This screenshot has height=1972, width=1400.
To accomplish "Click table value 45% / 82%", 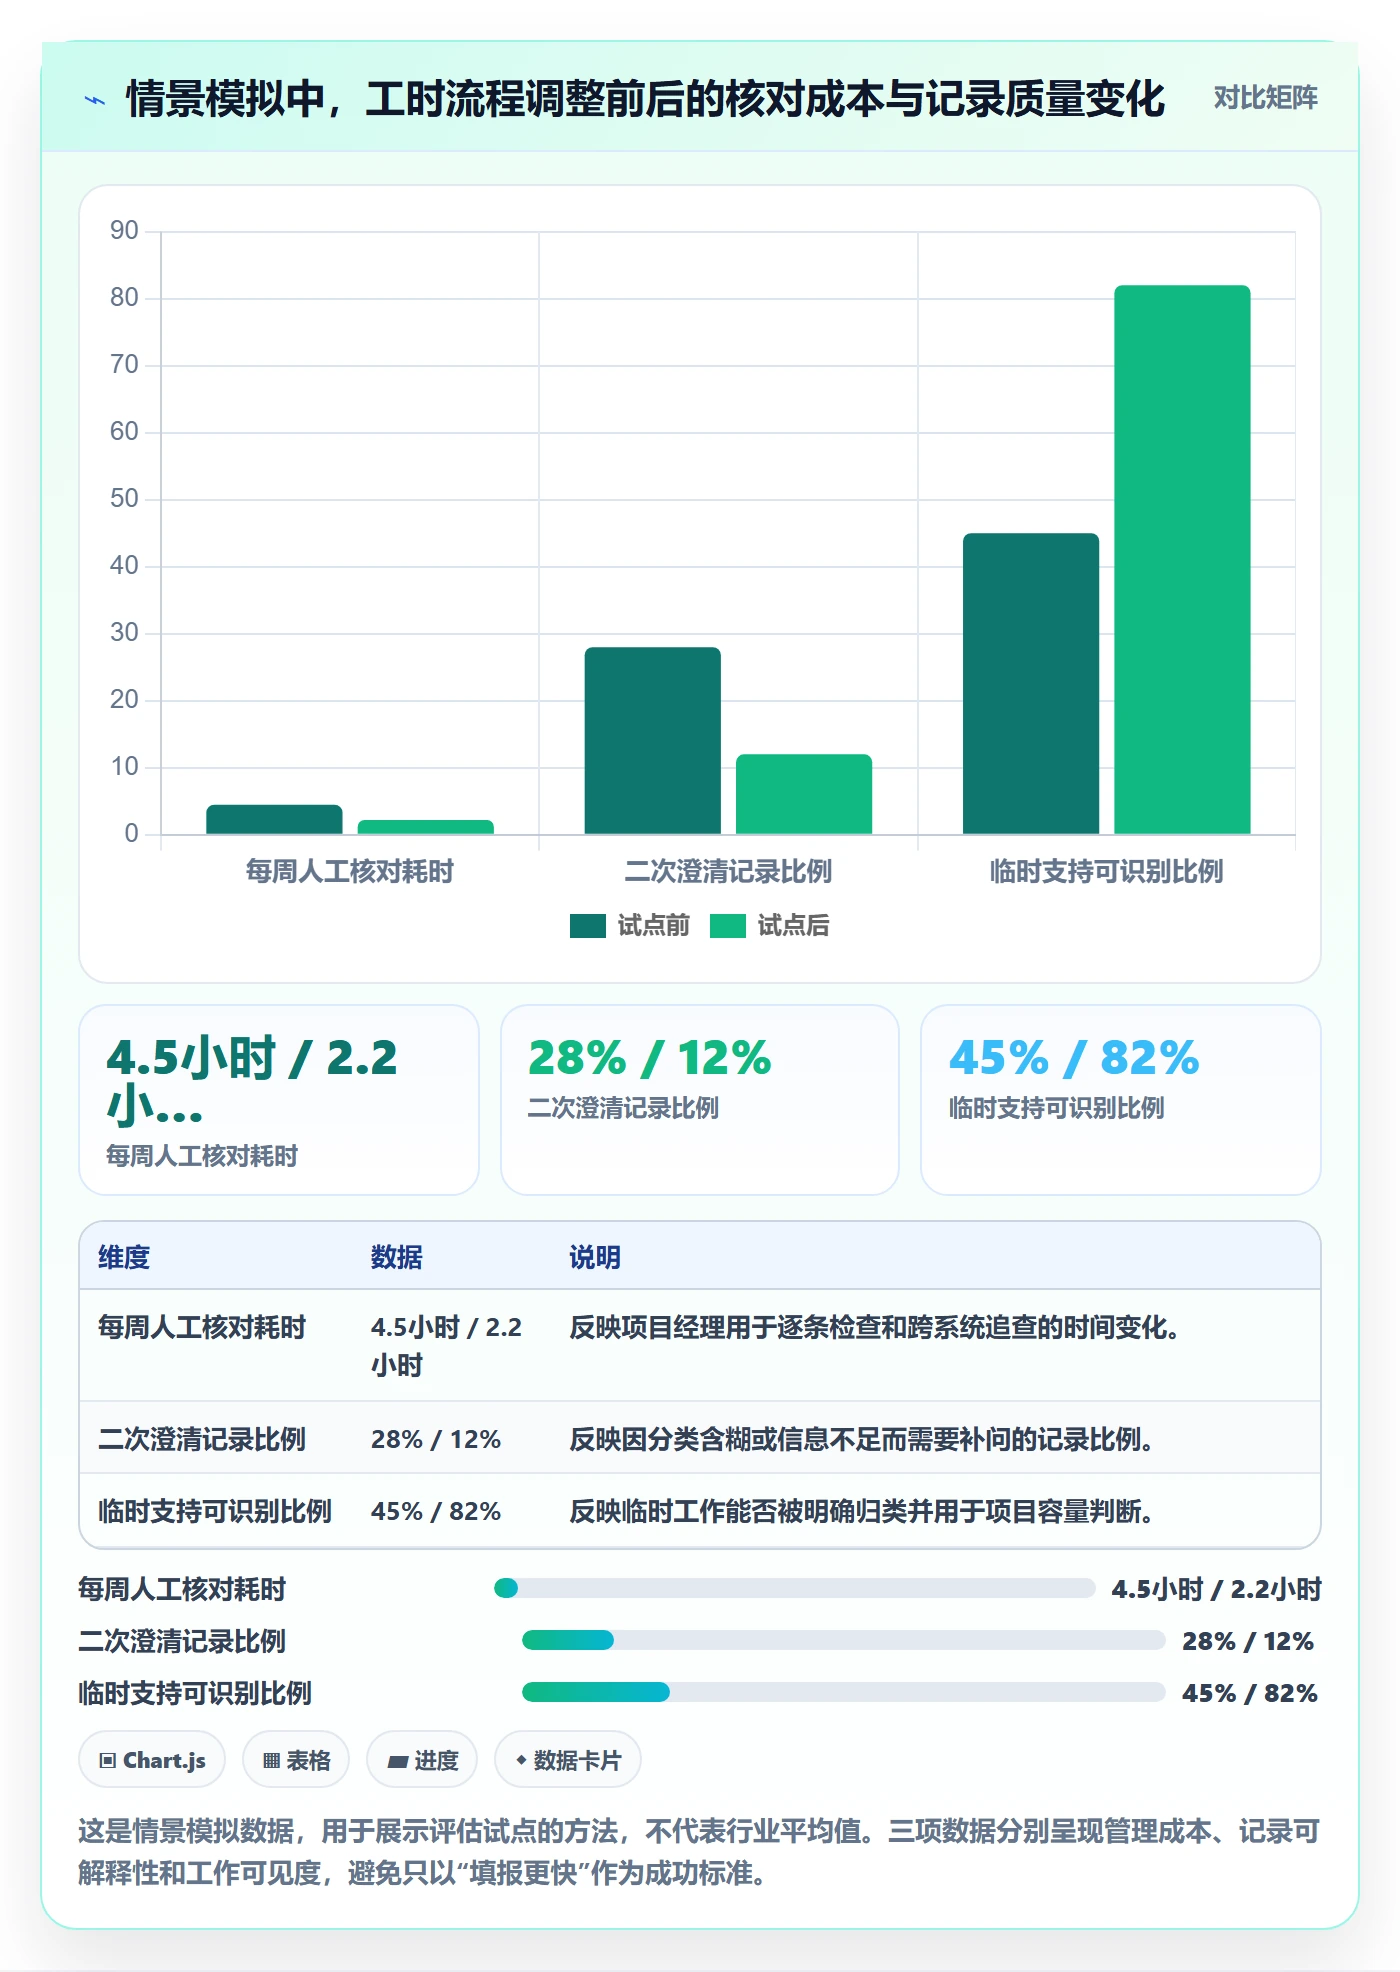I will [436, 1511].
